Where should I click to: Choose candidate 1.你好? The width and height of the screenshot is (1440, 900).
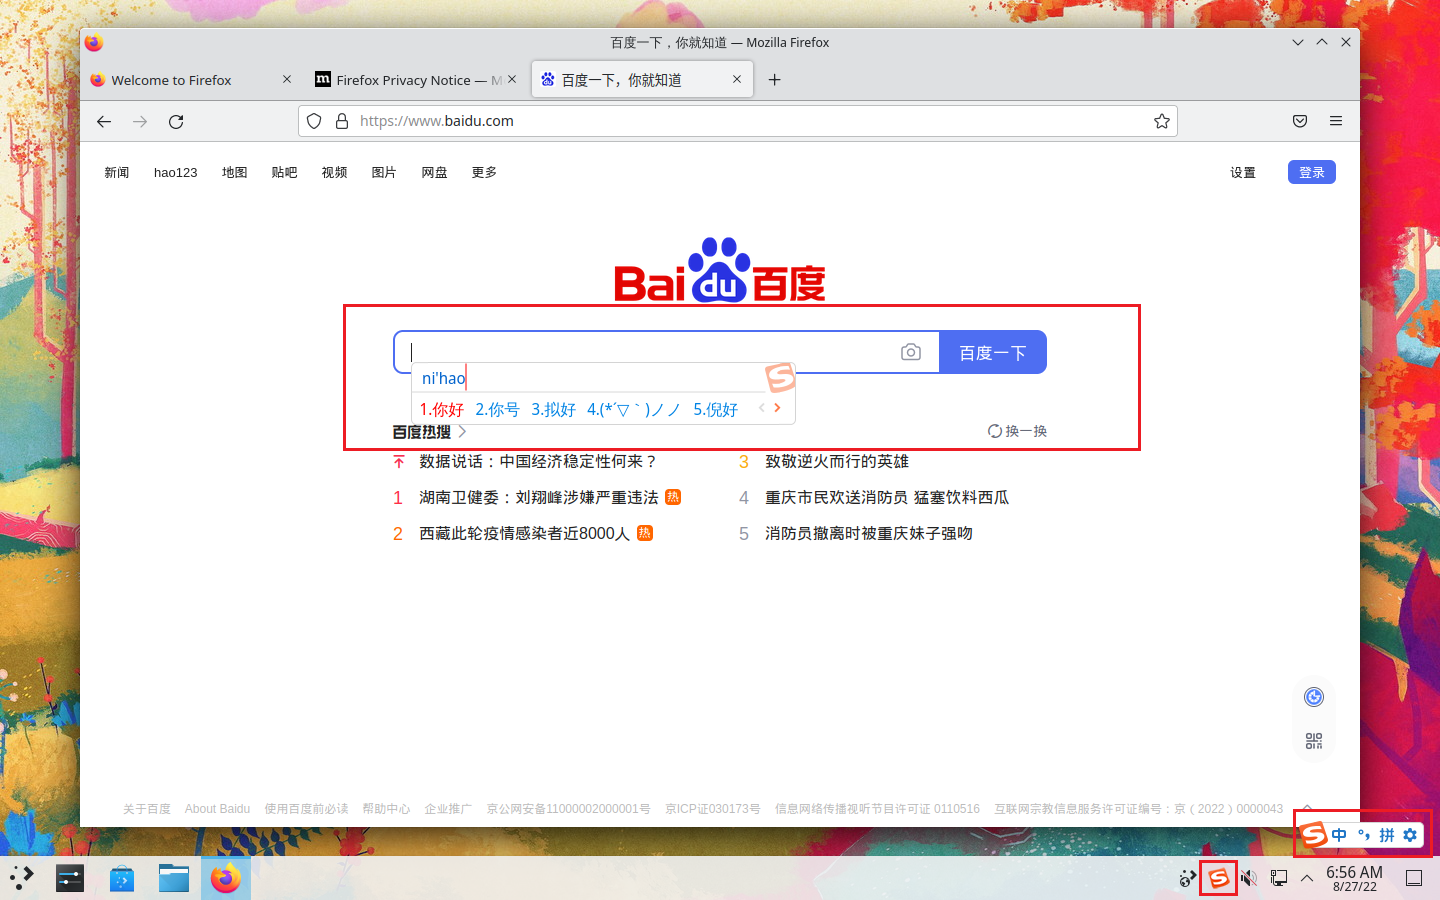442,409
